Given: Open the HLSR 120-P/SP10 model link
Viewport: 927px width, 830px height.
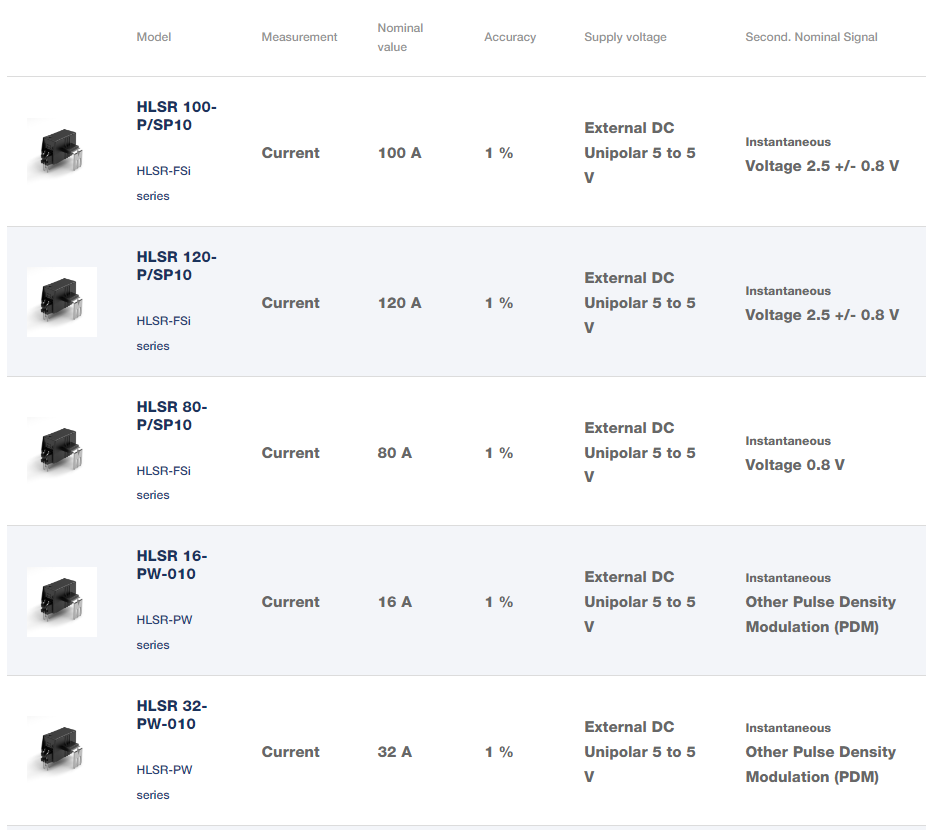Looking at the screenshot, I should click(x=176, y=266).
